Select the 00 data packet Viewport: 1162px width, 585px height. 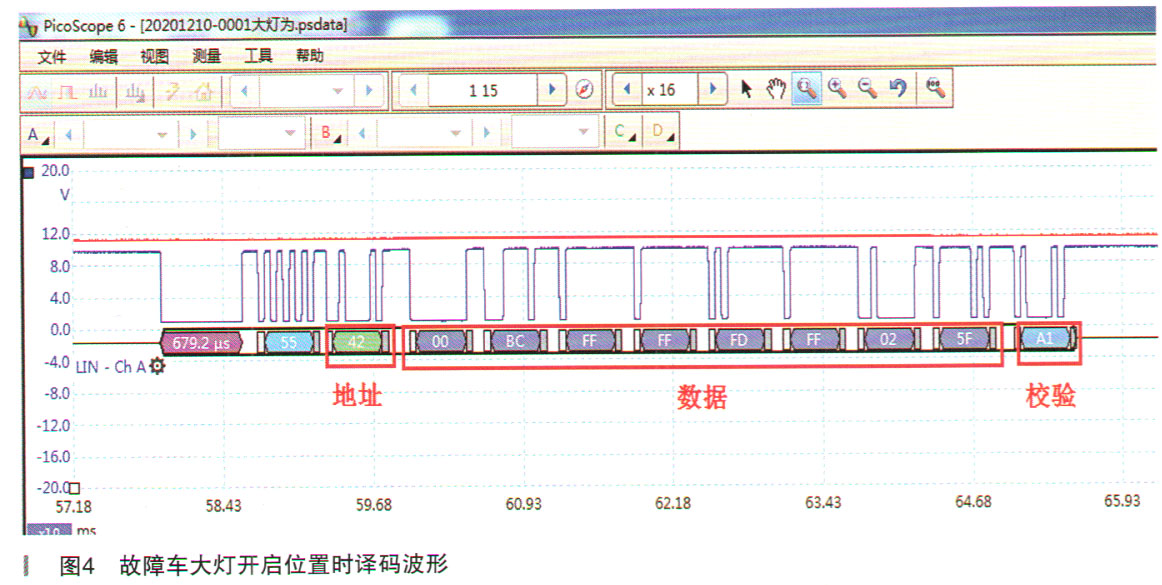[x=440, y=340]
